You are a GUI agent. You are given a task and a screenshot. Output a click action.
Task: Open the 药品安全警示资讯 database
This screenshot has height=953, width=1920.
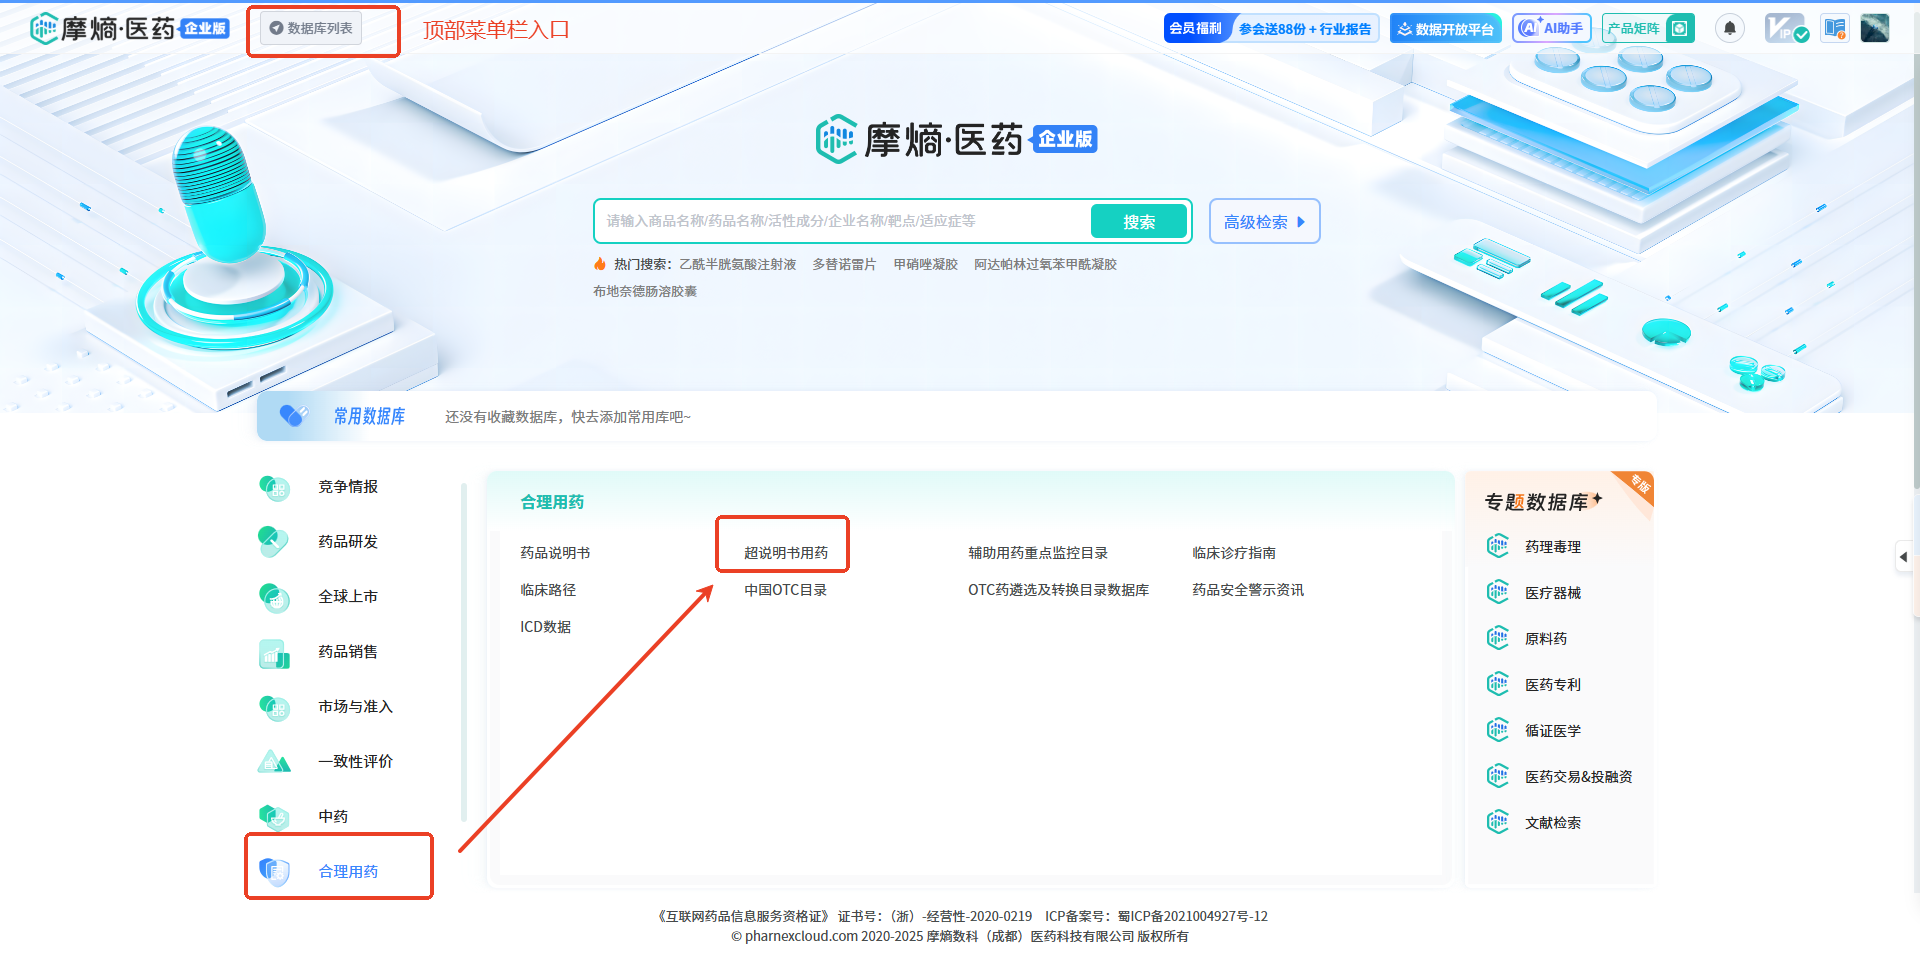click(x=1248, y=590)
